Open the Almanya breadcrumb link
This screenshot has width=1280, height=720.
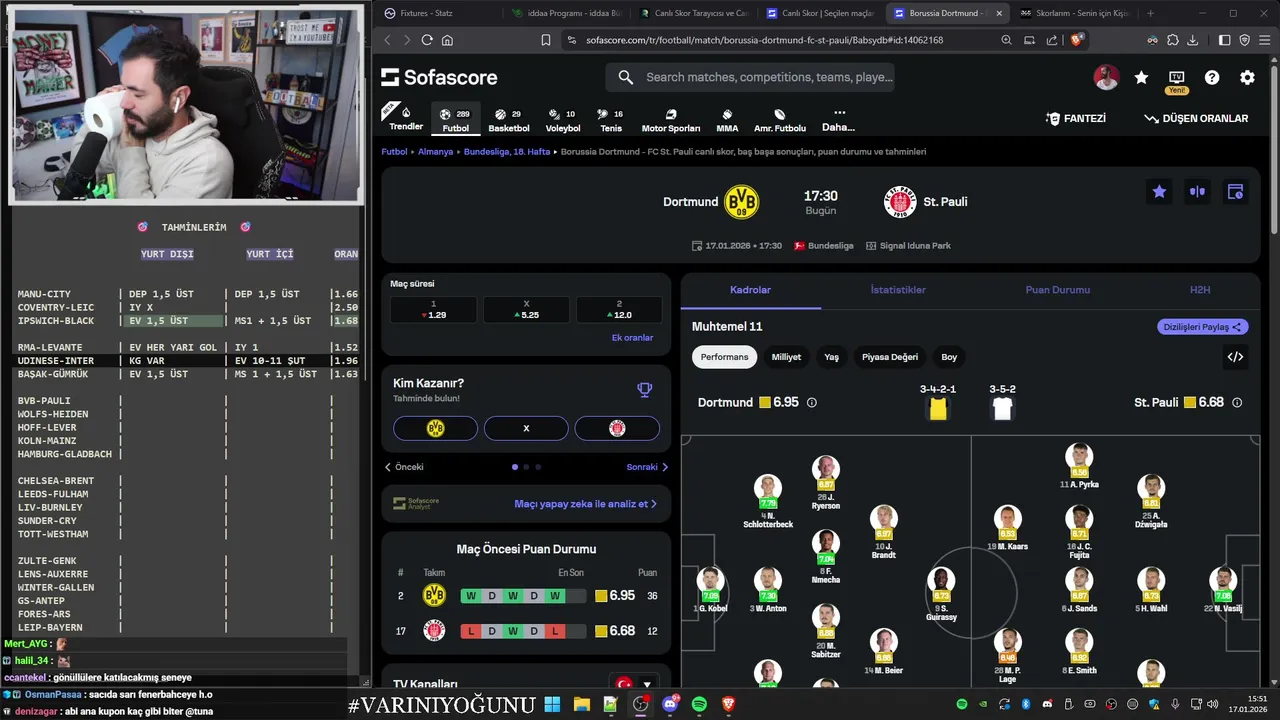[x=435, y=152]
